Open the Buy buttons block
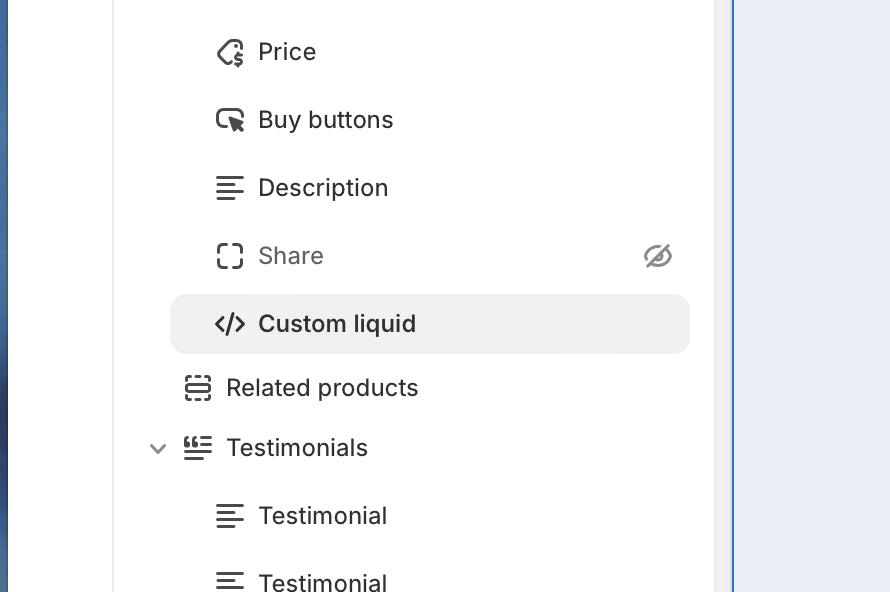 coord(326,120)
